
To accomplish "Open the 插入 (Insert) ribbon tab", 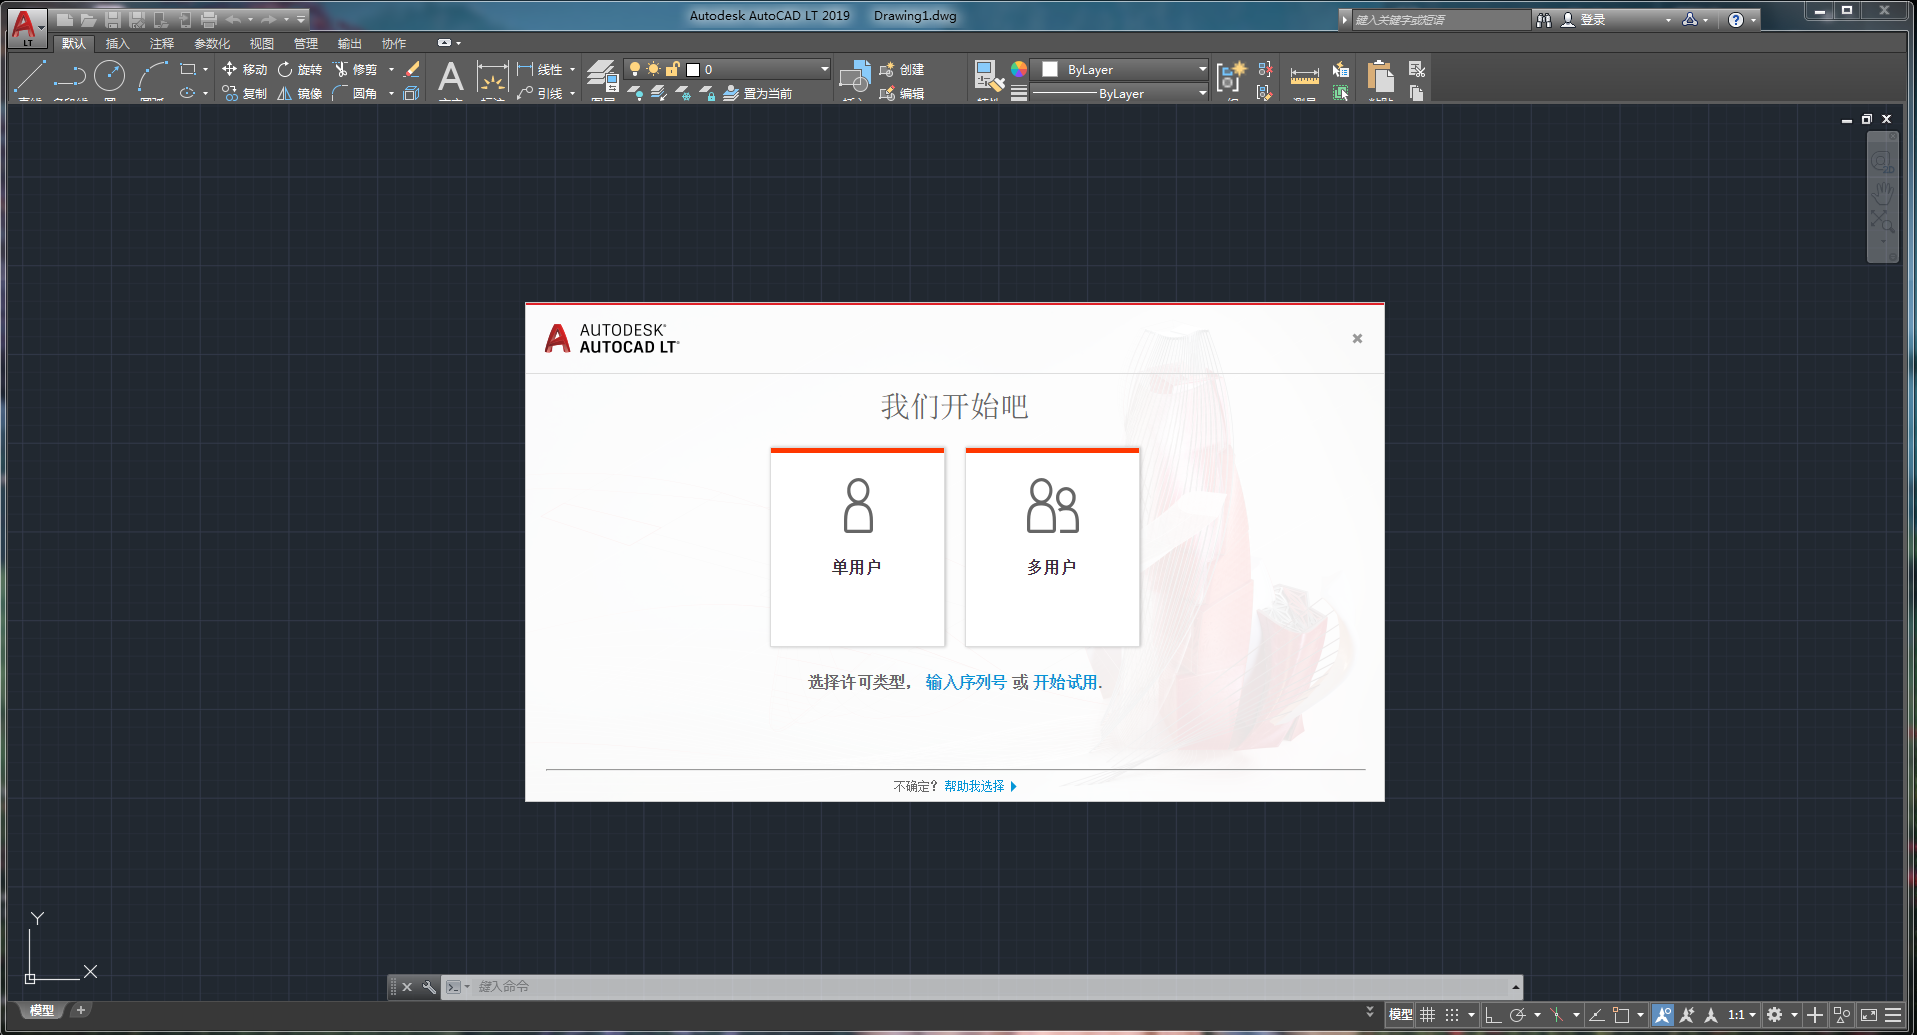I will [118, 43].
